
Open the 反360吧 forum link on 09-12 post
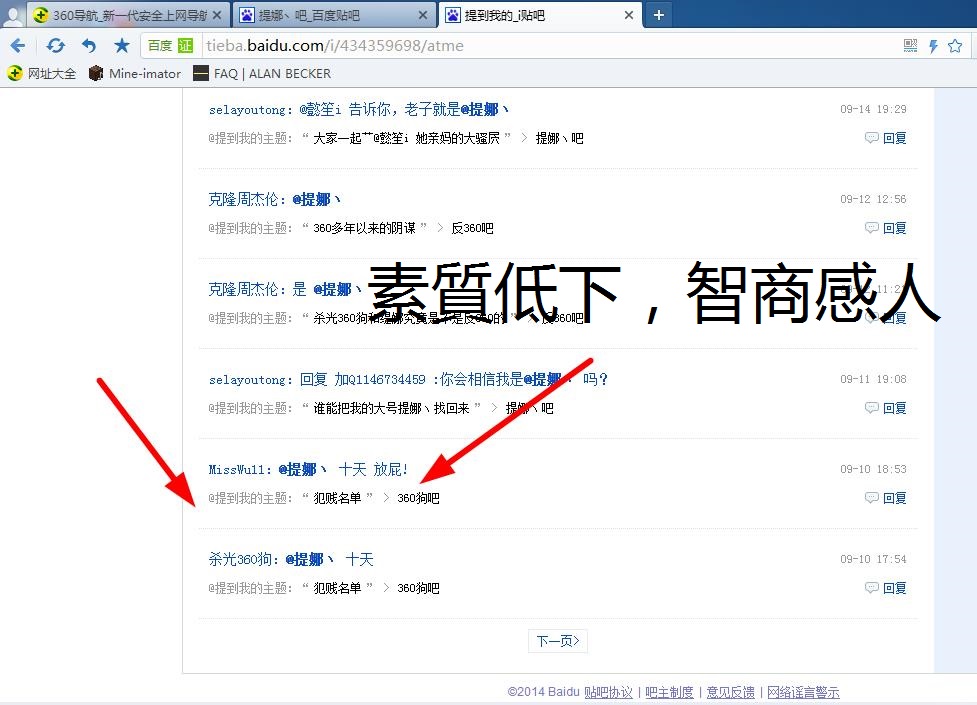pyautogui.click(x=472, y=228)
